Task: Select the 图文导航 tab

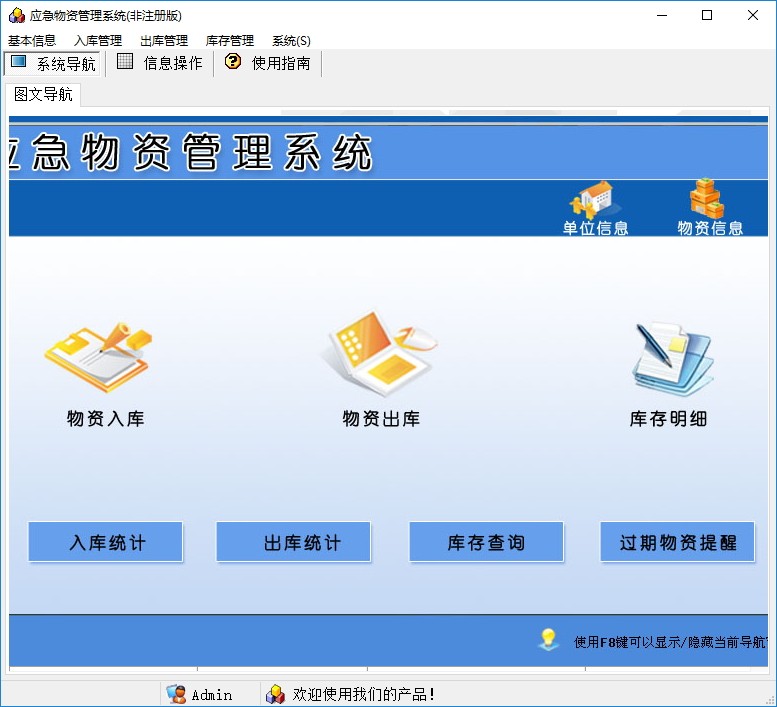Action: pos(43,94)
